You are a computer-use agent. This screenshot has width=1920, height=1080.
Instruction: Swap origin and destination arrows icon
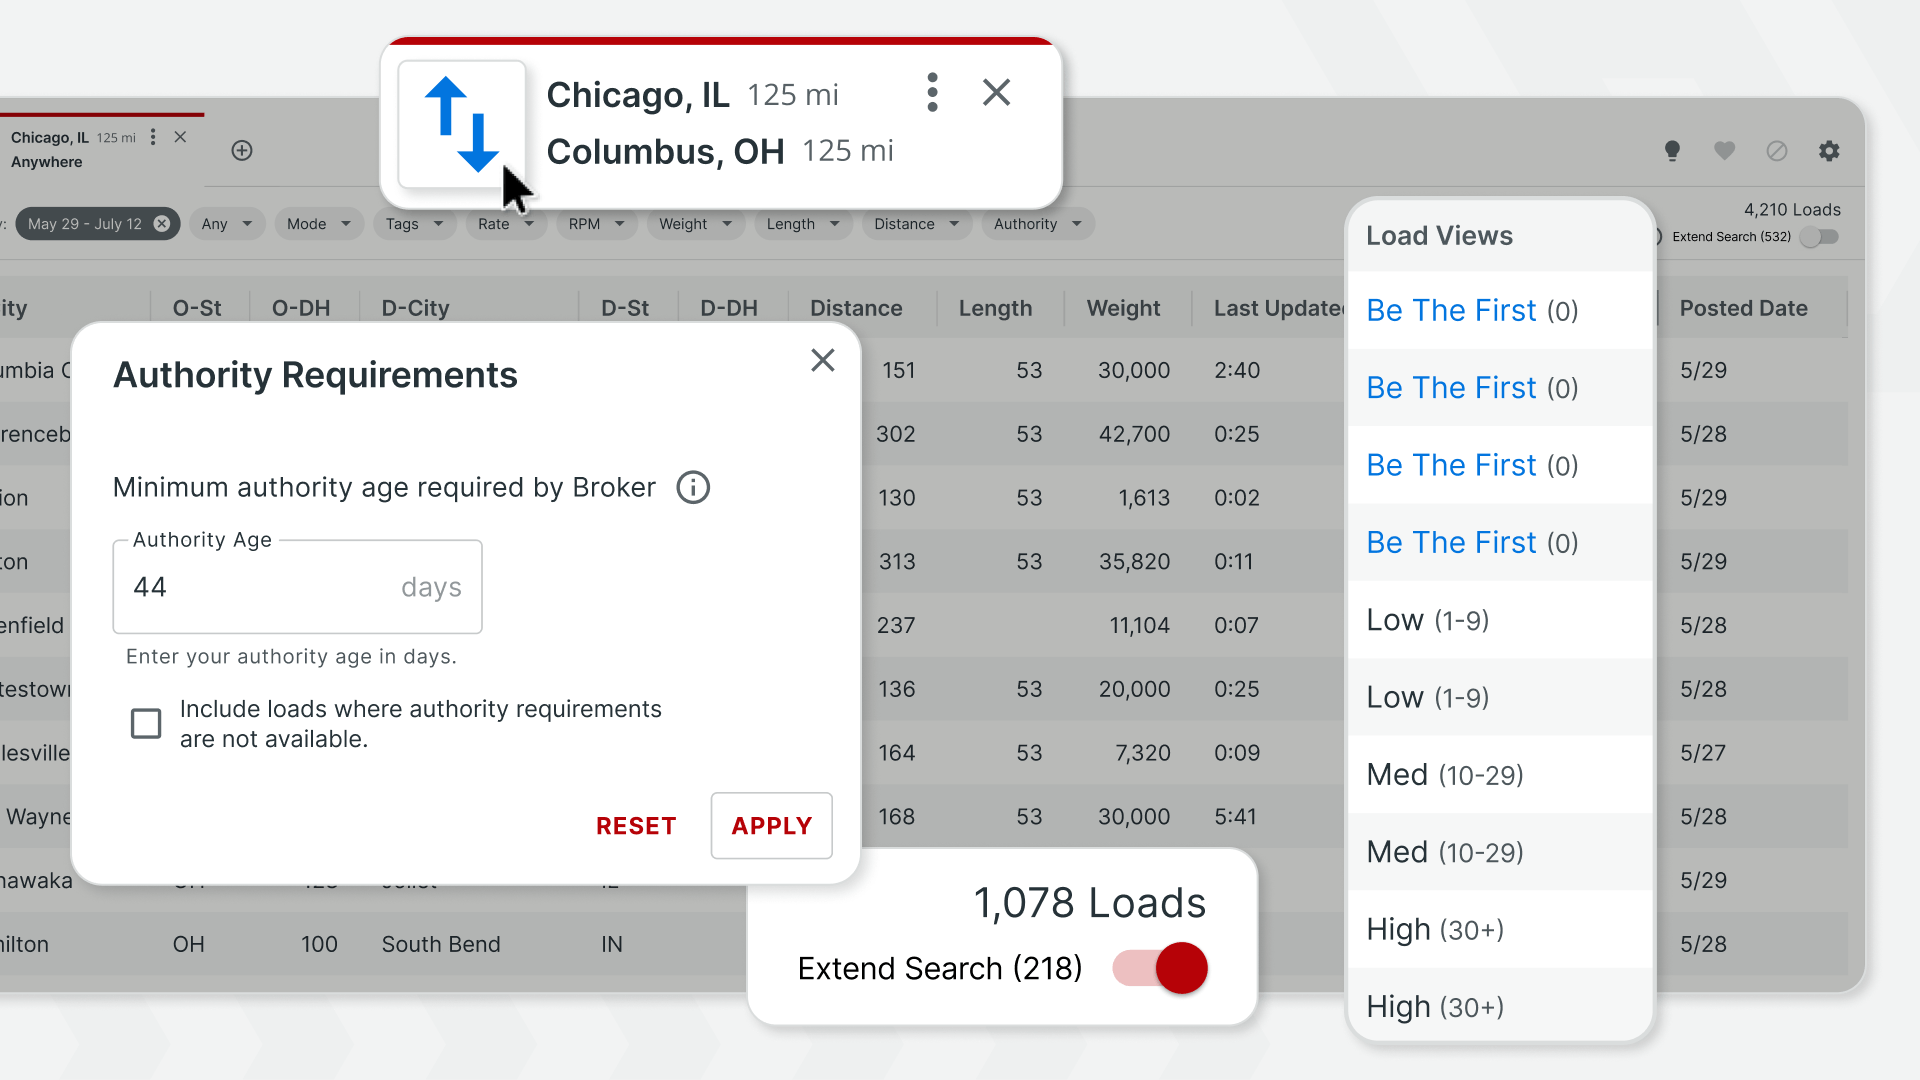(461, 124)
